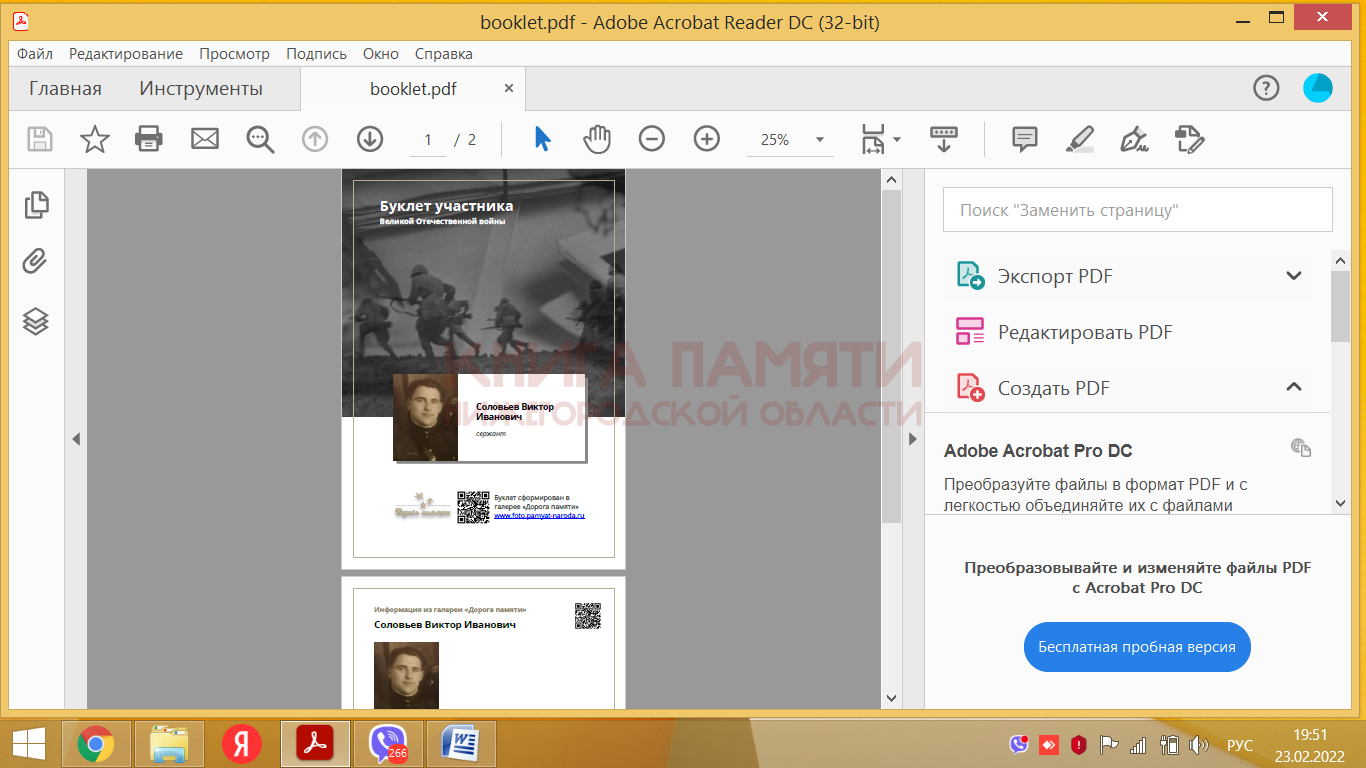Screen dimensions: 1366x768
Task: Open the Layers panel icon
Action: click(36, 321)
